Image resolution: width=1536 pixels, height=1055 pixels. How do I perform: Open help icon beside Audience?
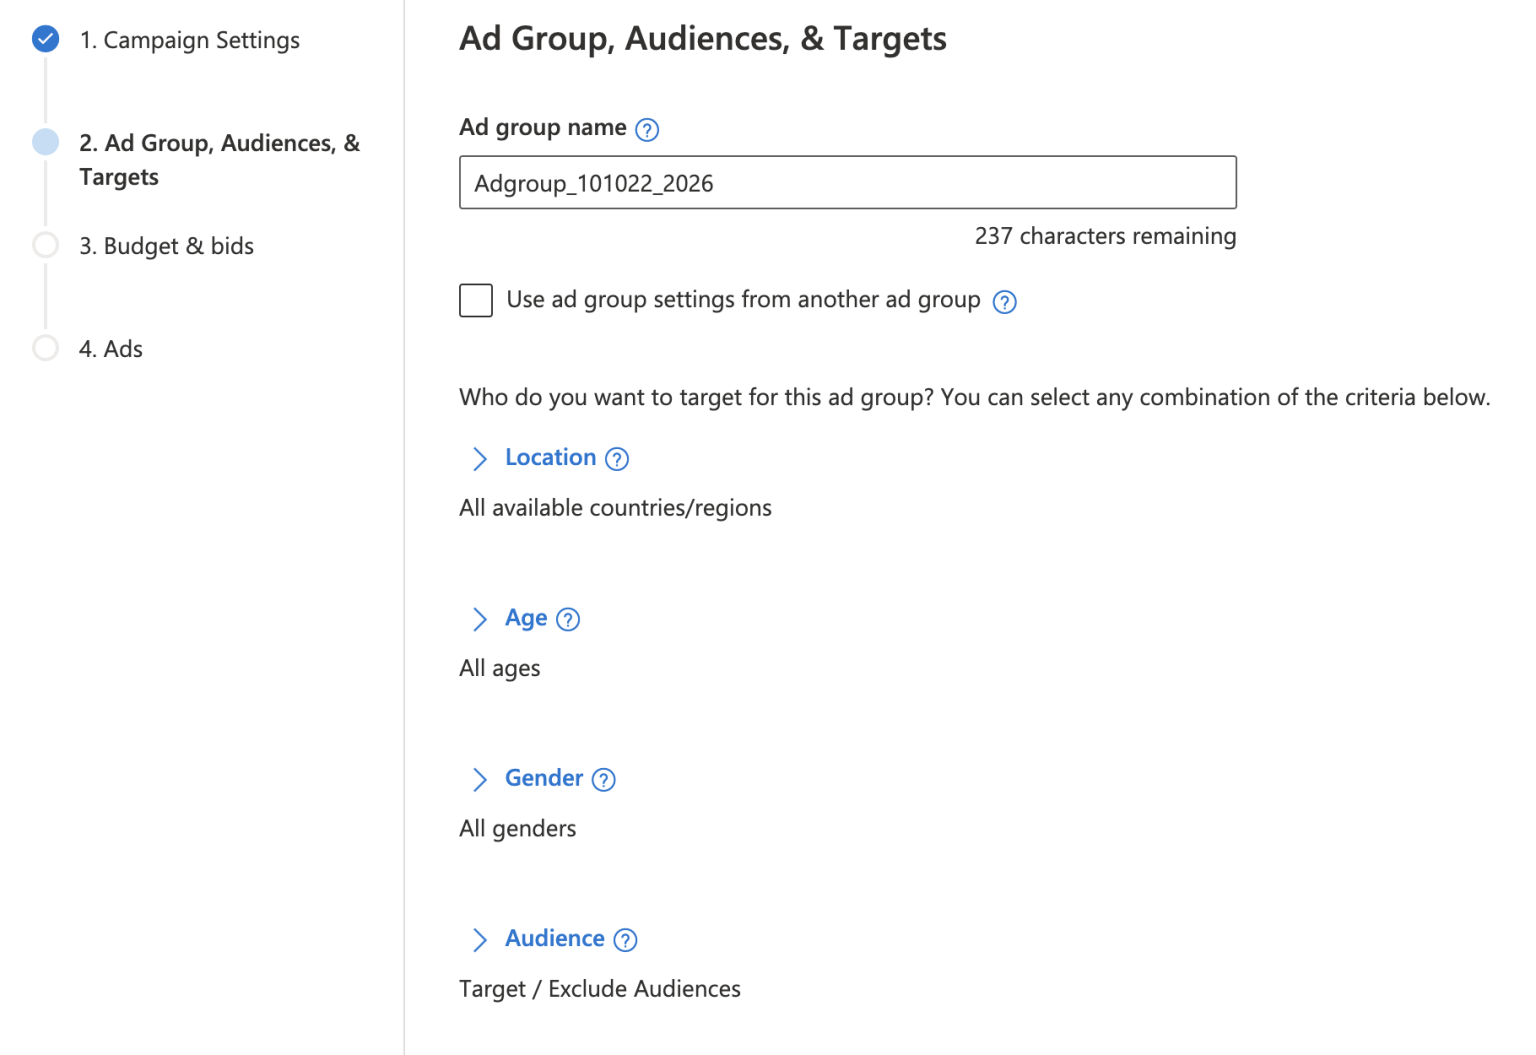tap(625, 940)
